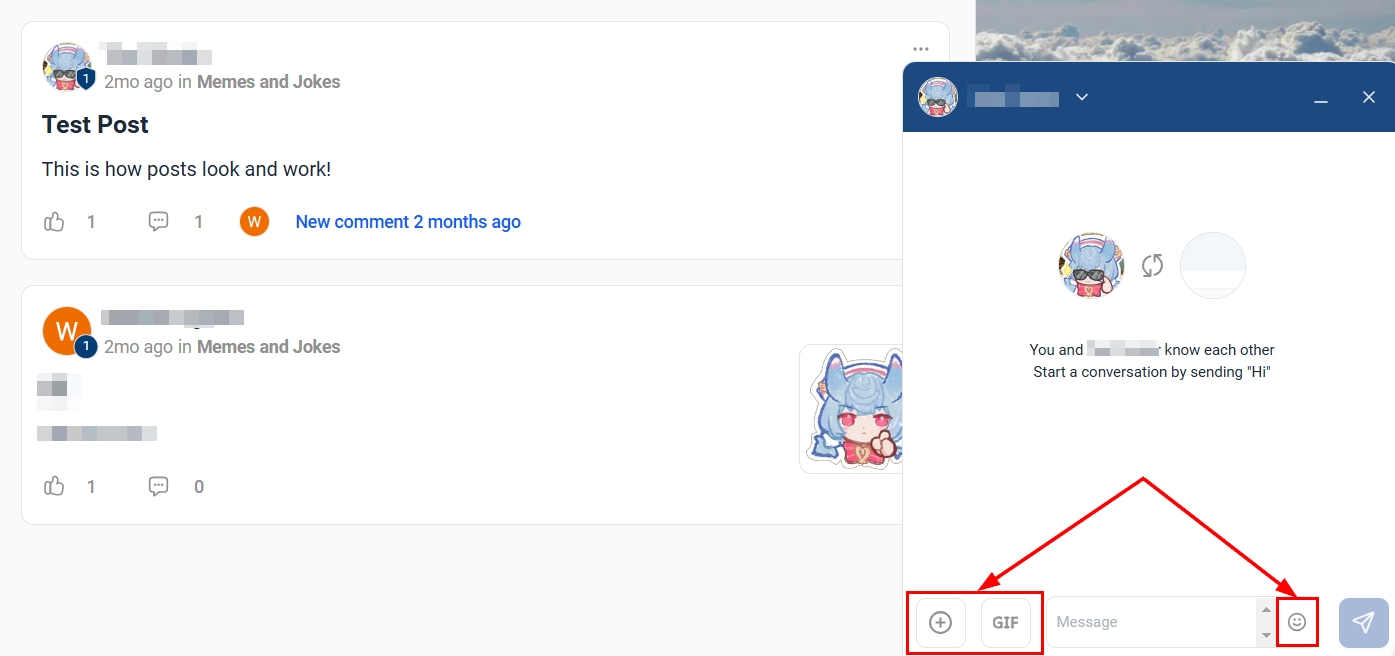Screen dimensions: 1395x656
Task: Click into the Message input field
Action: pyautogui.click(x=1150, y=622)
